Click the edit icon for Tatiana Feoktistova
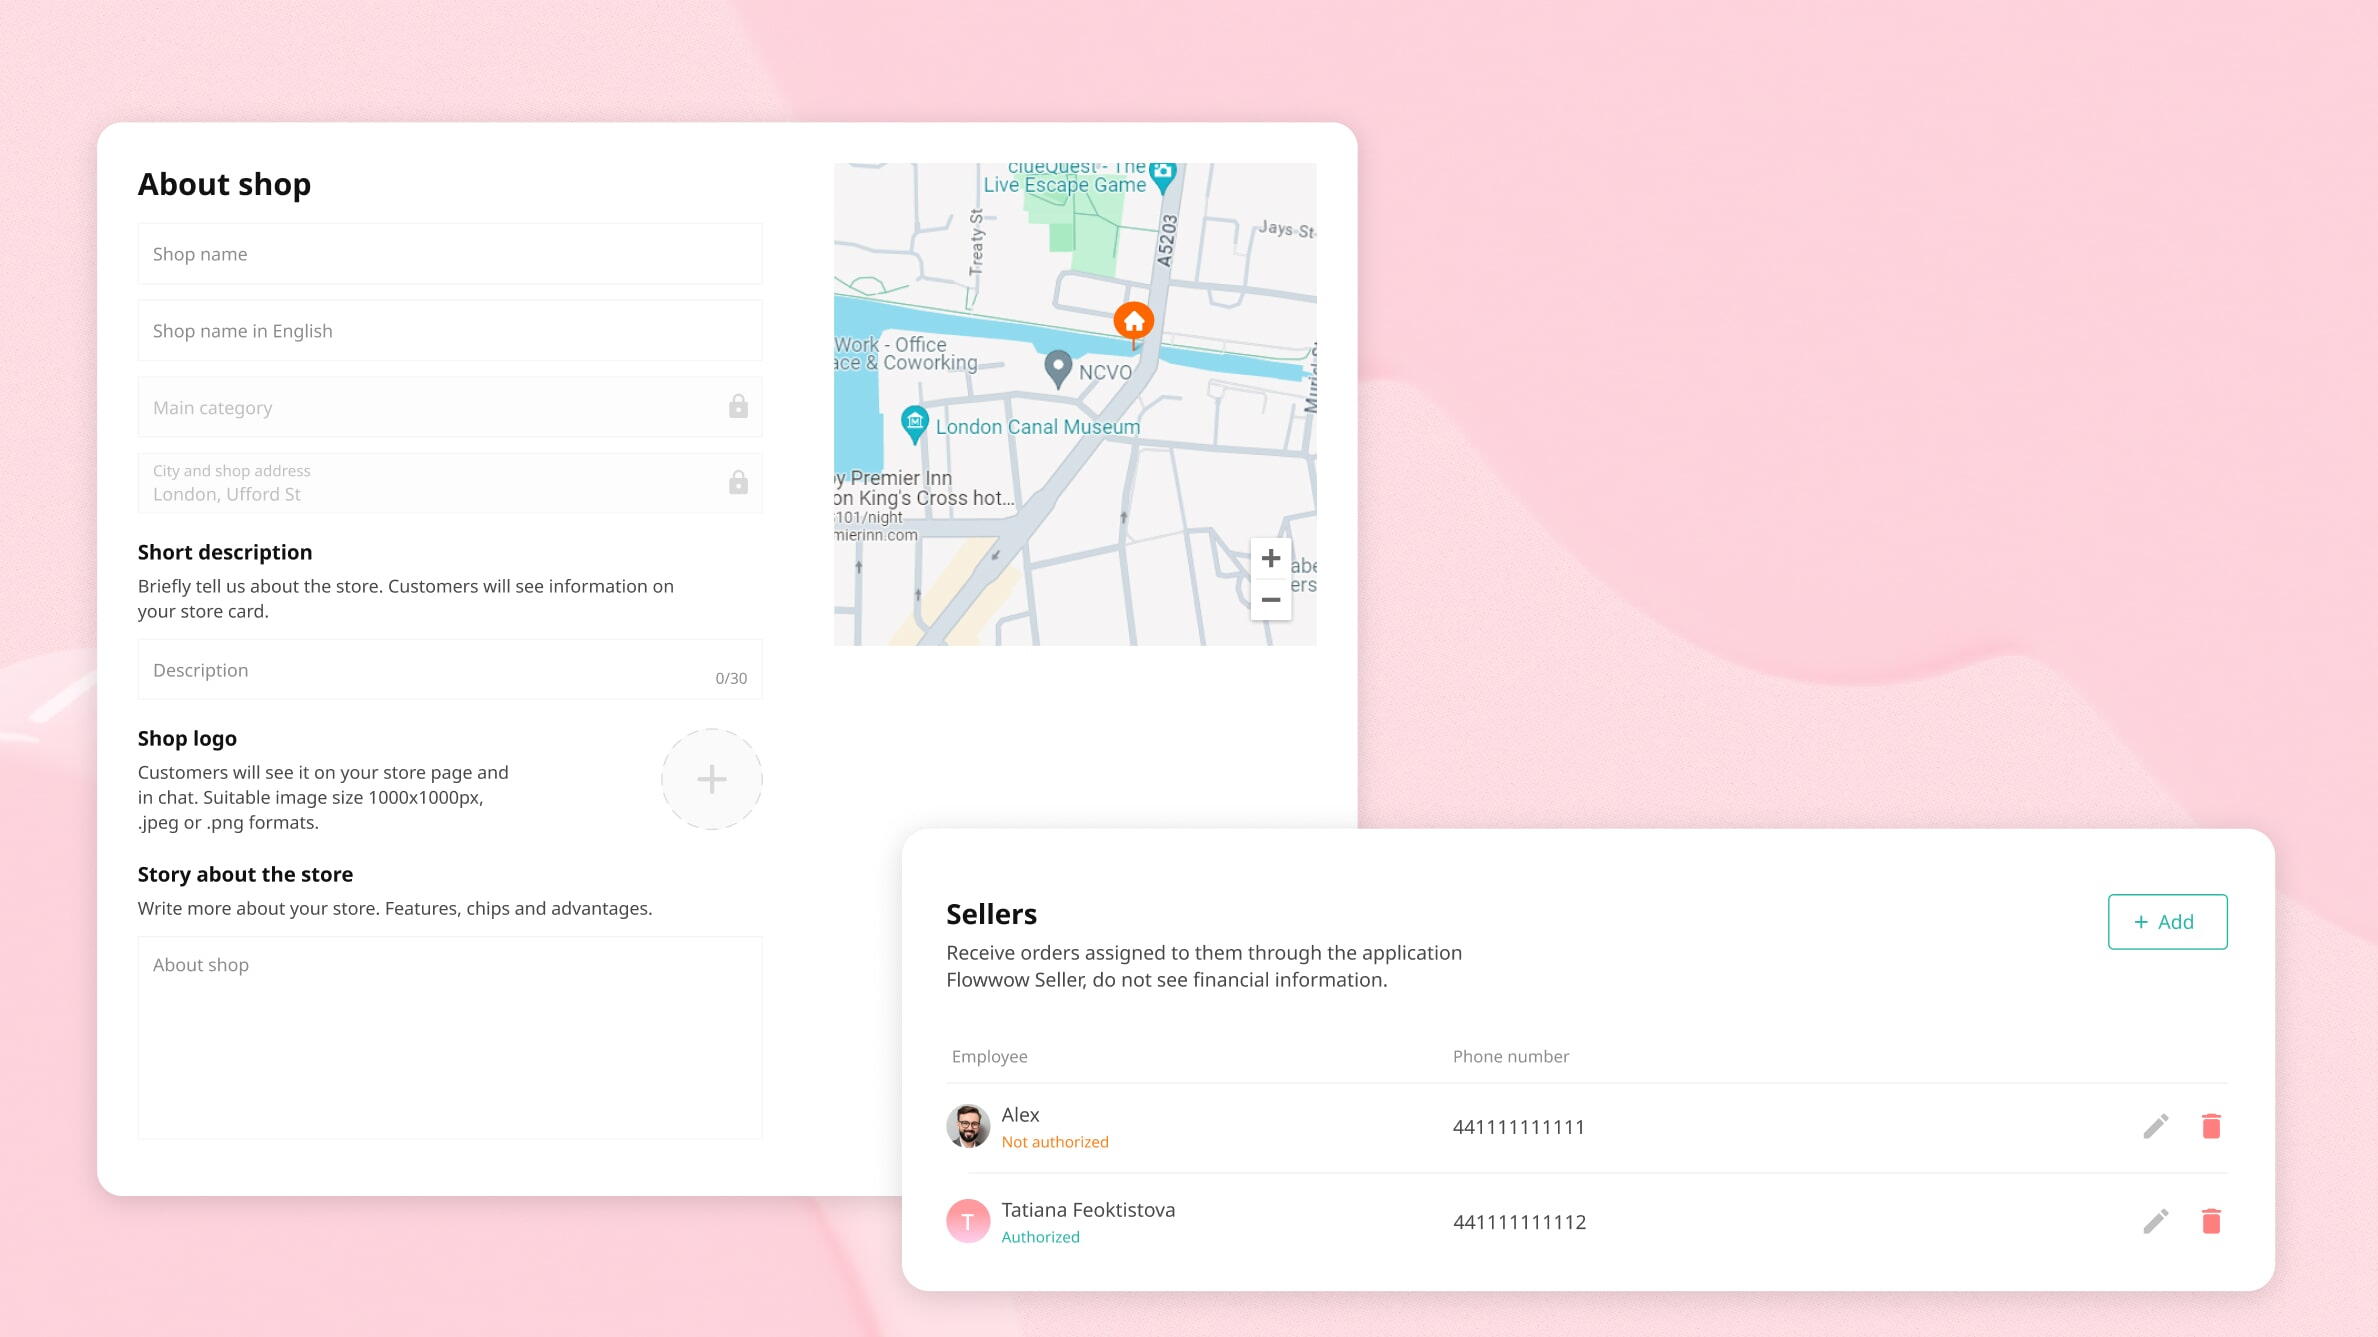Image resolution: width=2378 pixels, height=1337 pixels. pyautogui.click(x=2153, y=1221)
